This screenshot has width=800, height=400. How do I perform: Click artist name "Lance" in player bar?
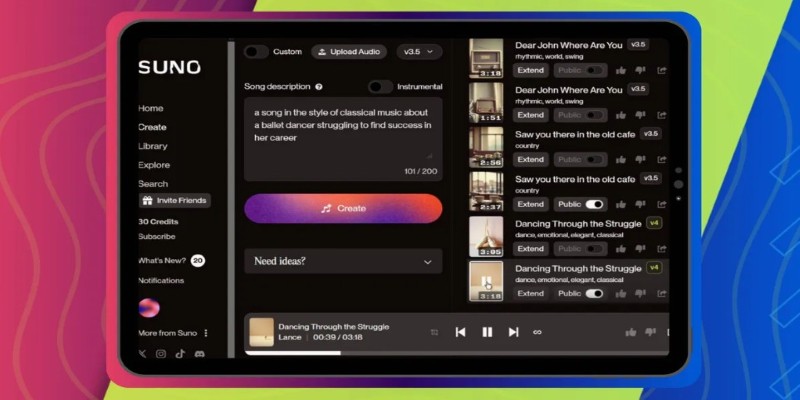pos(290,338)
